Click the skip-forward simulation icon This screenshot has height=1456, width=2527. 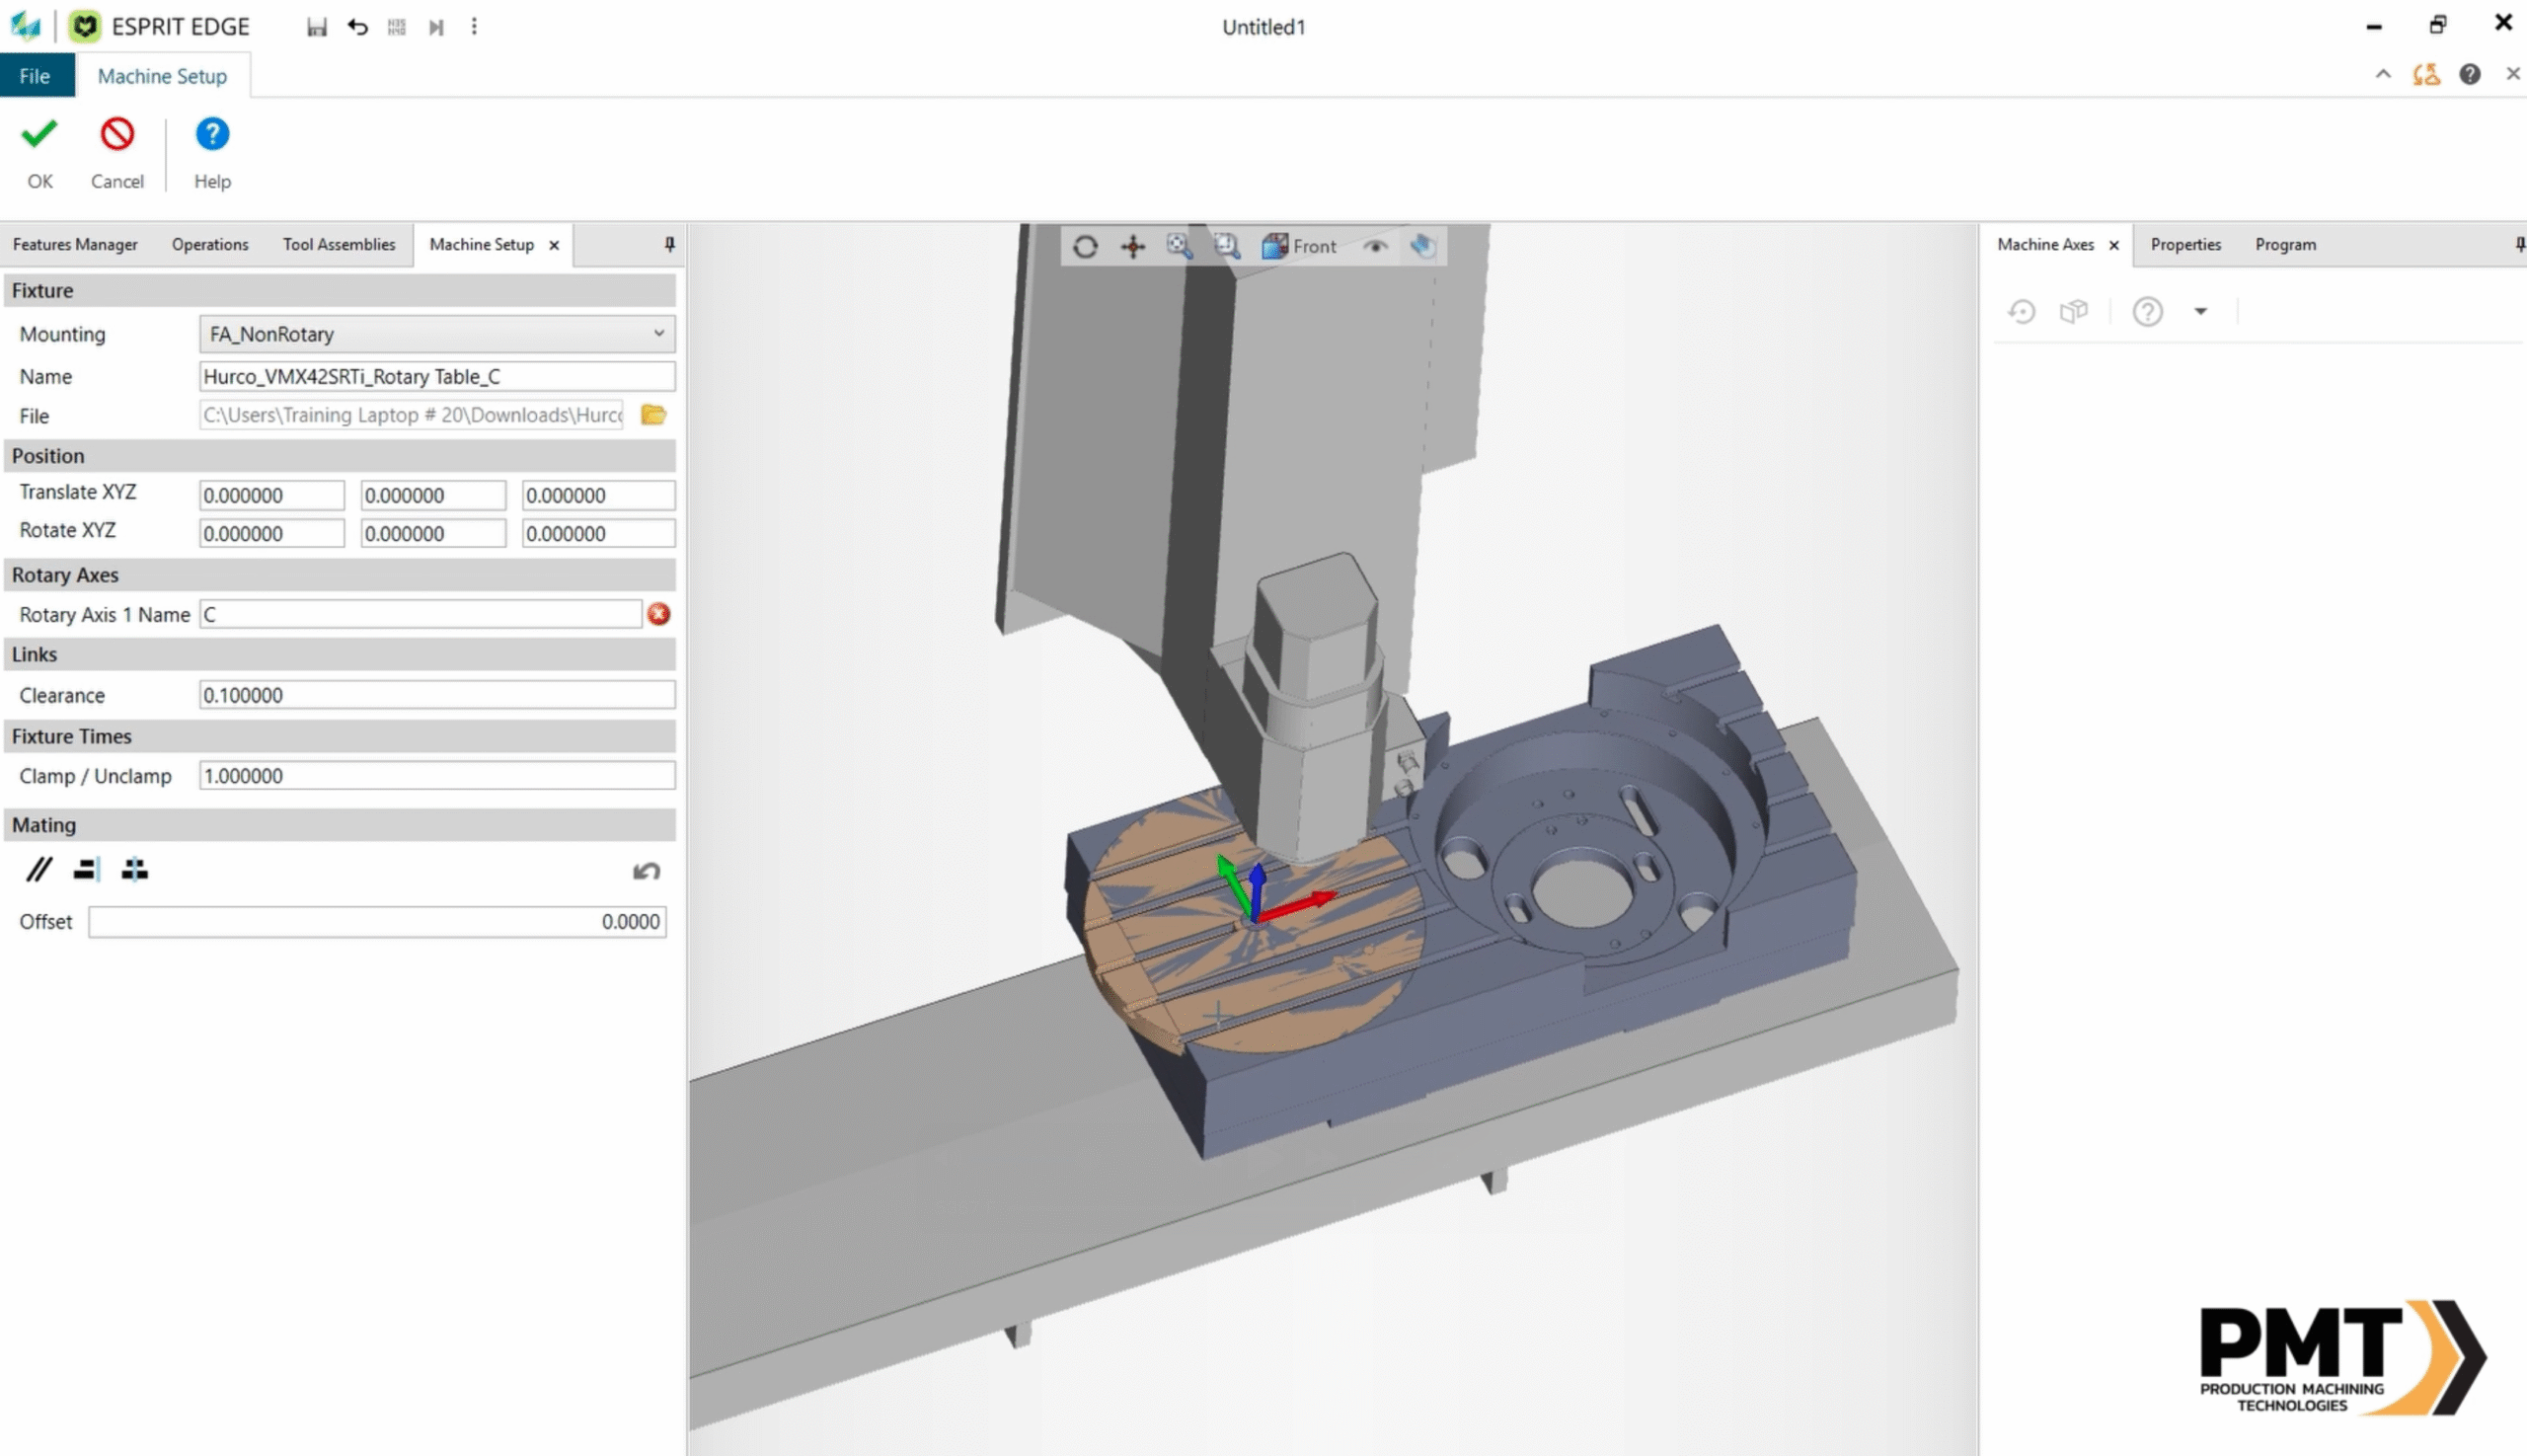click(436, 27)
